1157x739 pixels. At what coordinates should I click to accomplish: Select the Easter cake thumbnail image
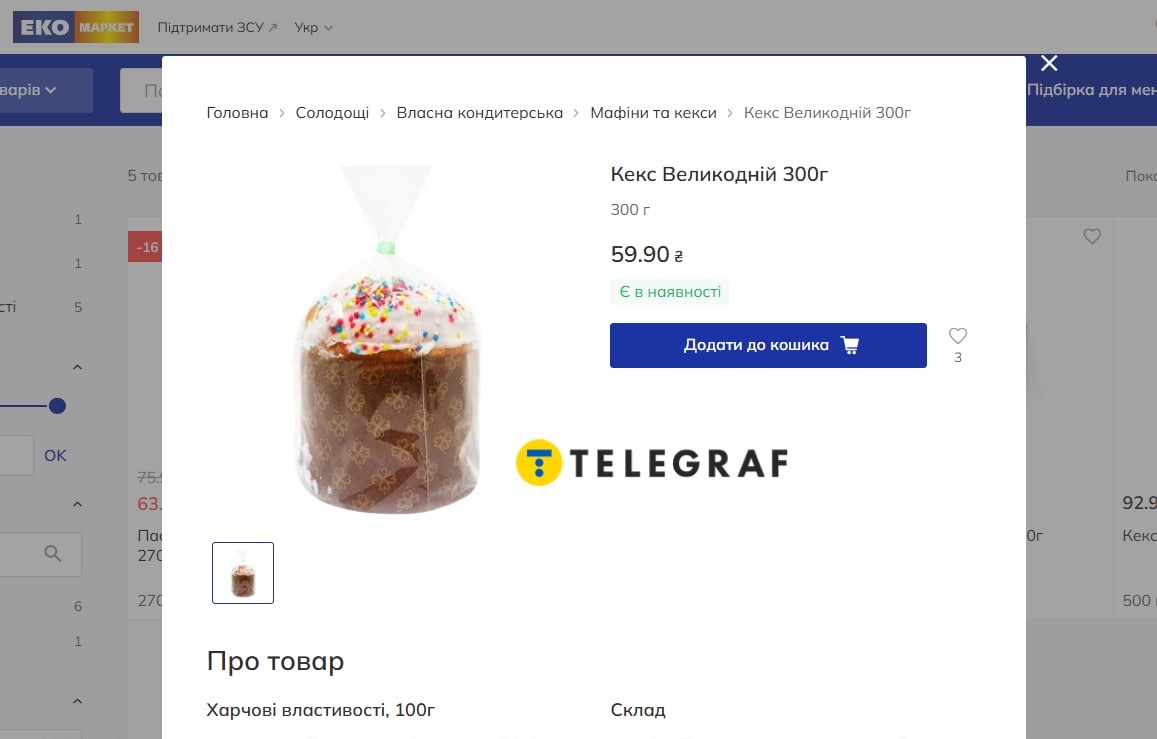[x=243, y=573]
